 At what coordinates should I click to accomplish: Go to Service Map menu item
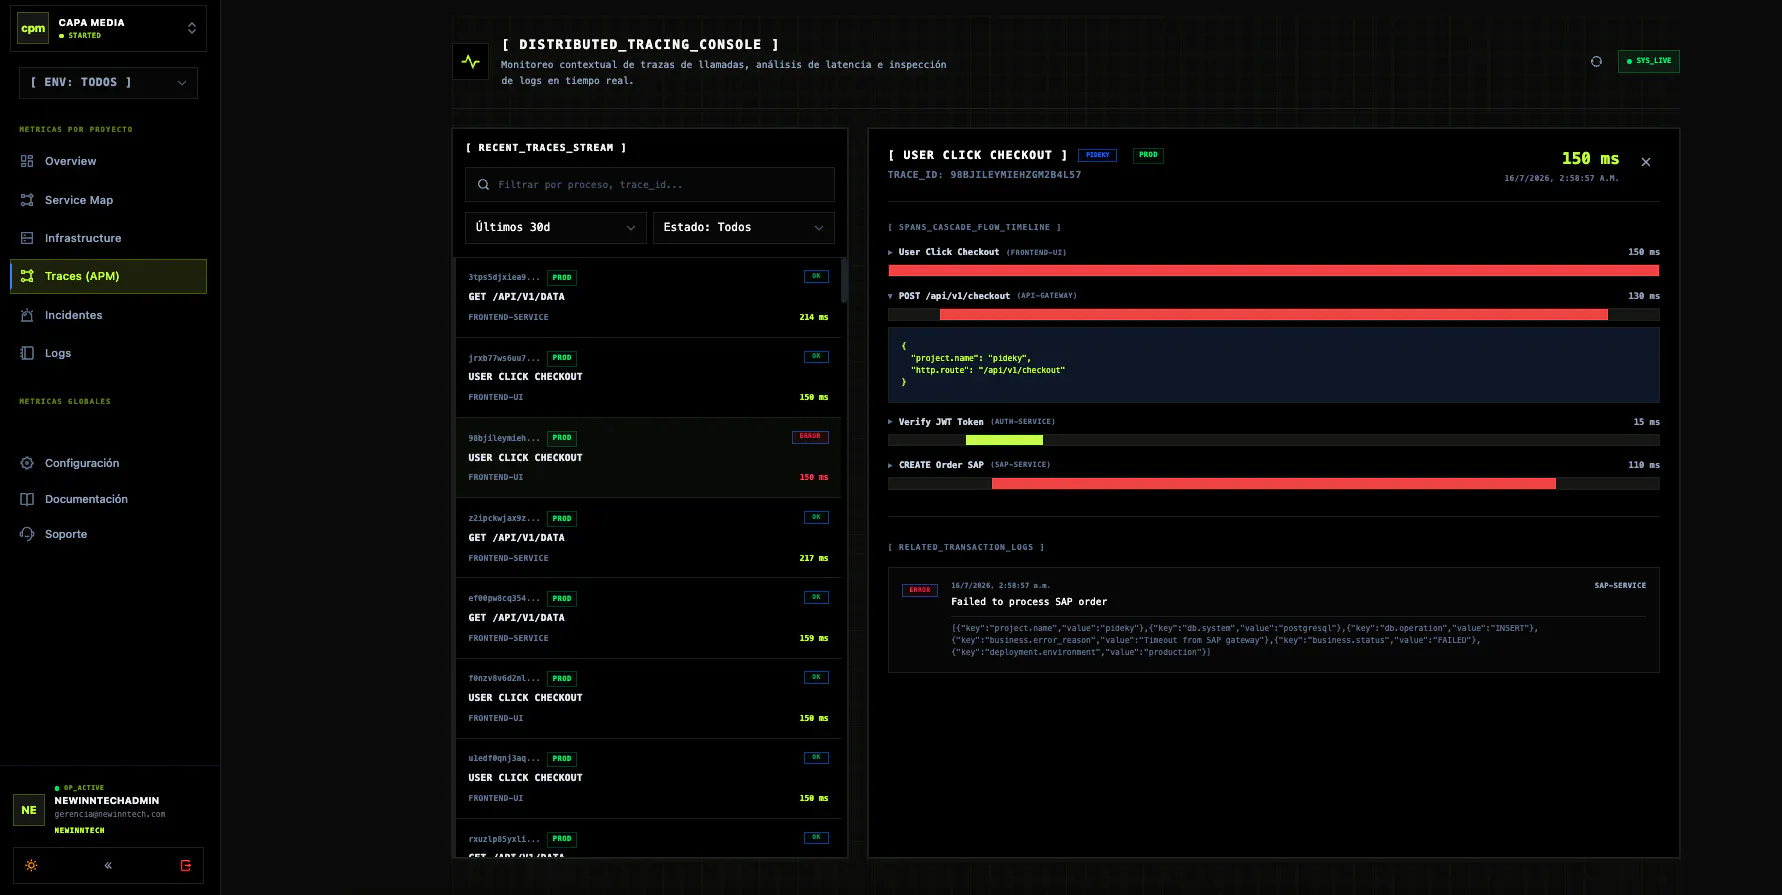coord(108,200)
